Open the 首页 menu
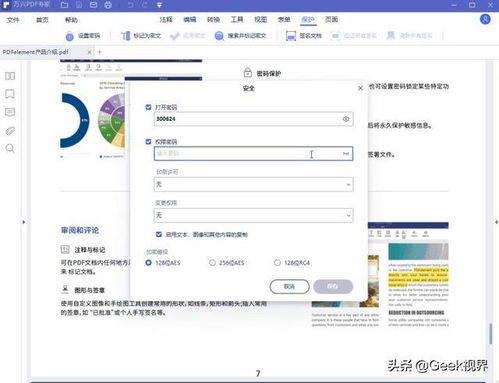Image resolution: width=499 pixels, height=383 pixels. point(42,20)
